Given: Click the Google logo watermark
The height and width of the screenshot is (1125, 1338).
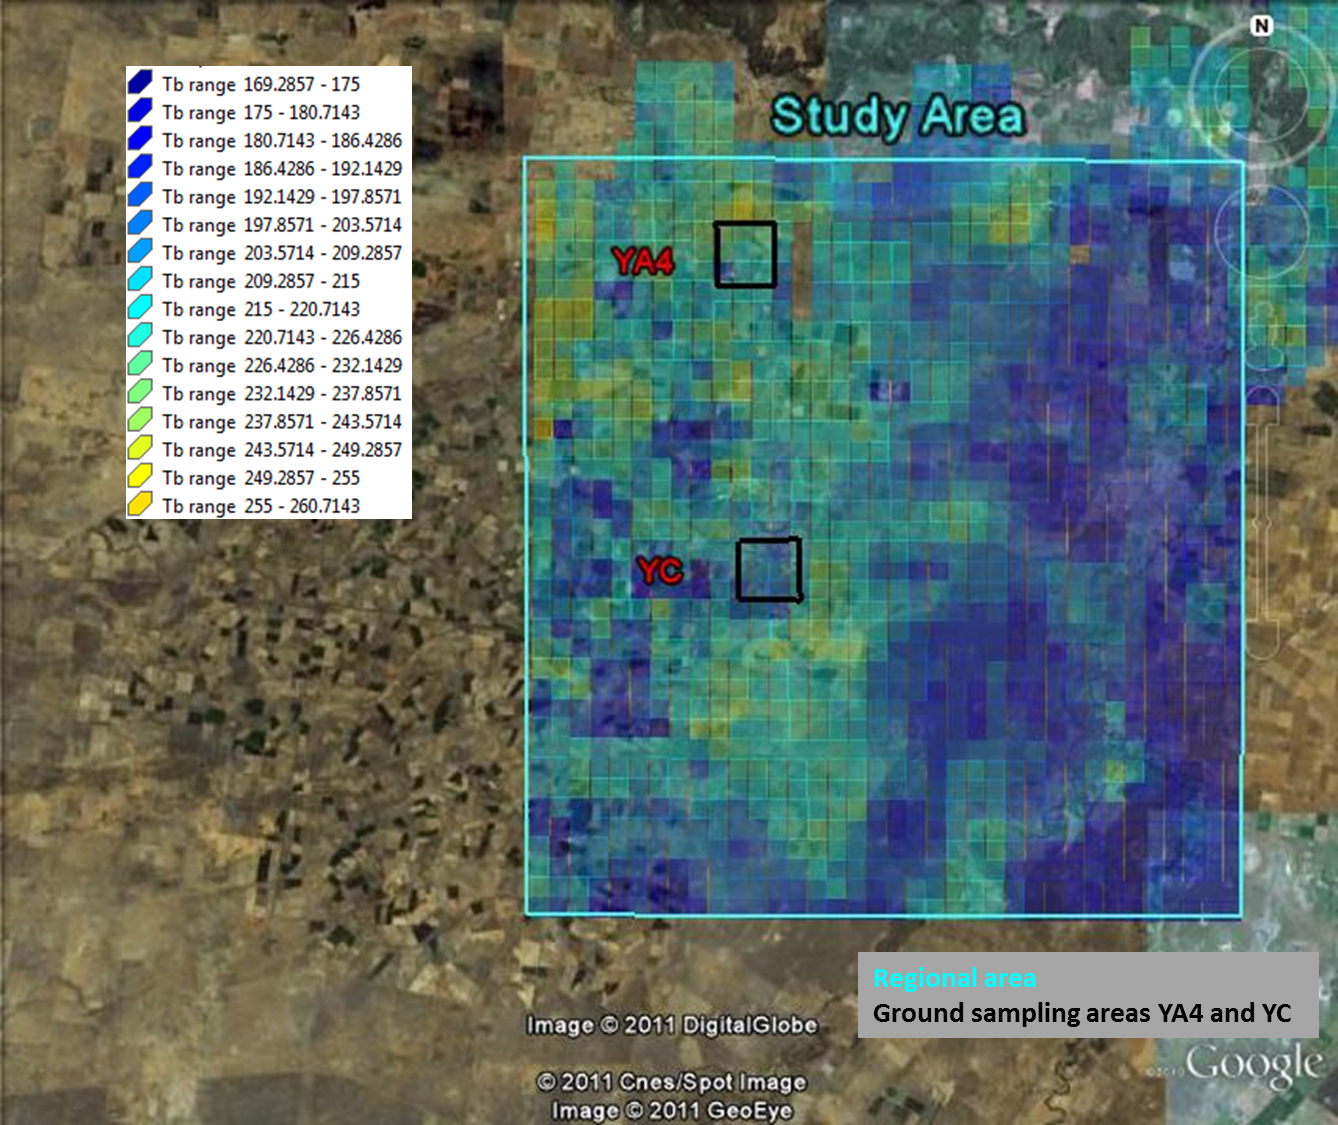Looking at the screenshot, I should (1253, 1065).
